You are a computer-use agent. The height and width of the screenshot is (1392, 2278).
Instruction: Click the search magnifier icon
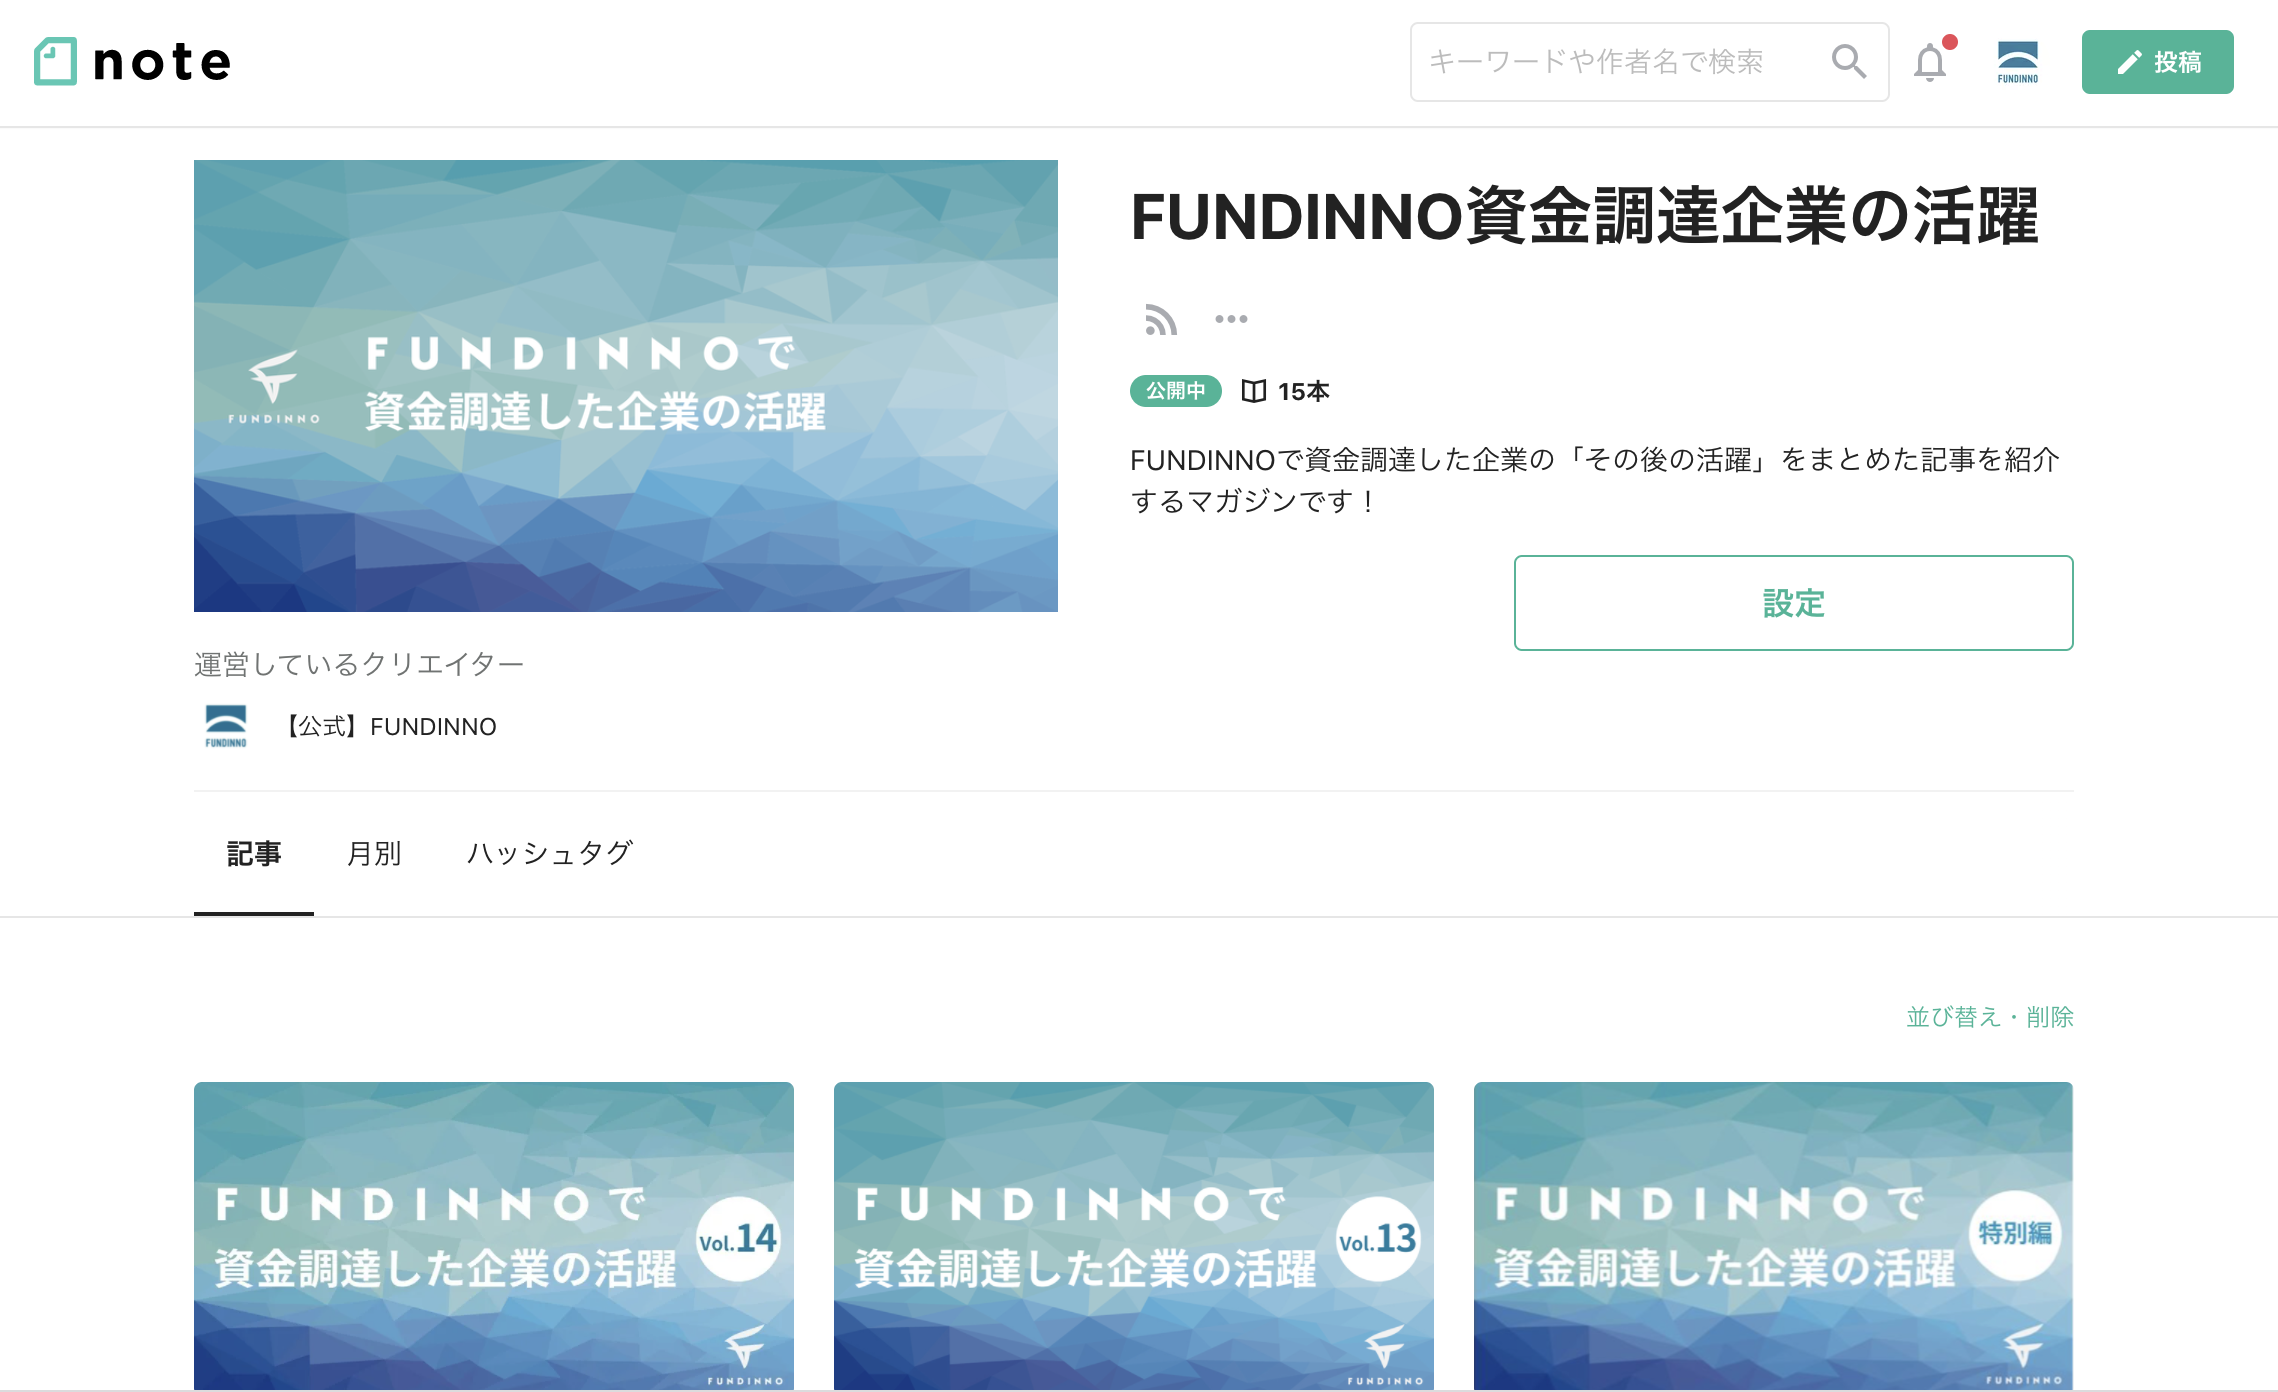[1848, 62]
